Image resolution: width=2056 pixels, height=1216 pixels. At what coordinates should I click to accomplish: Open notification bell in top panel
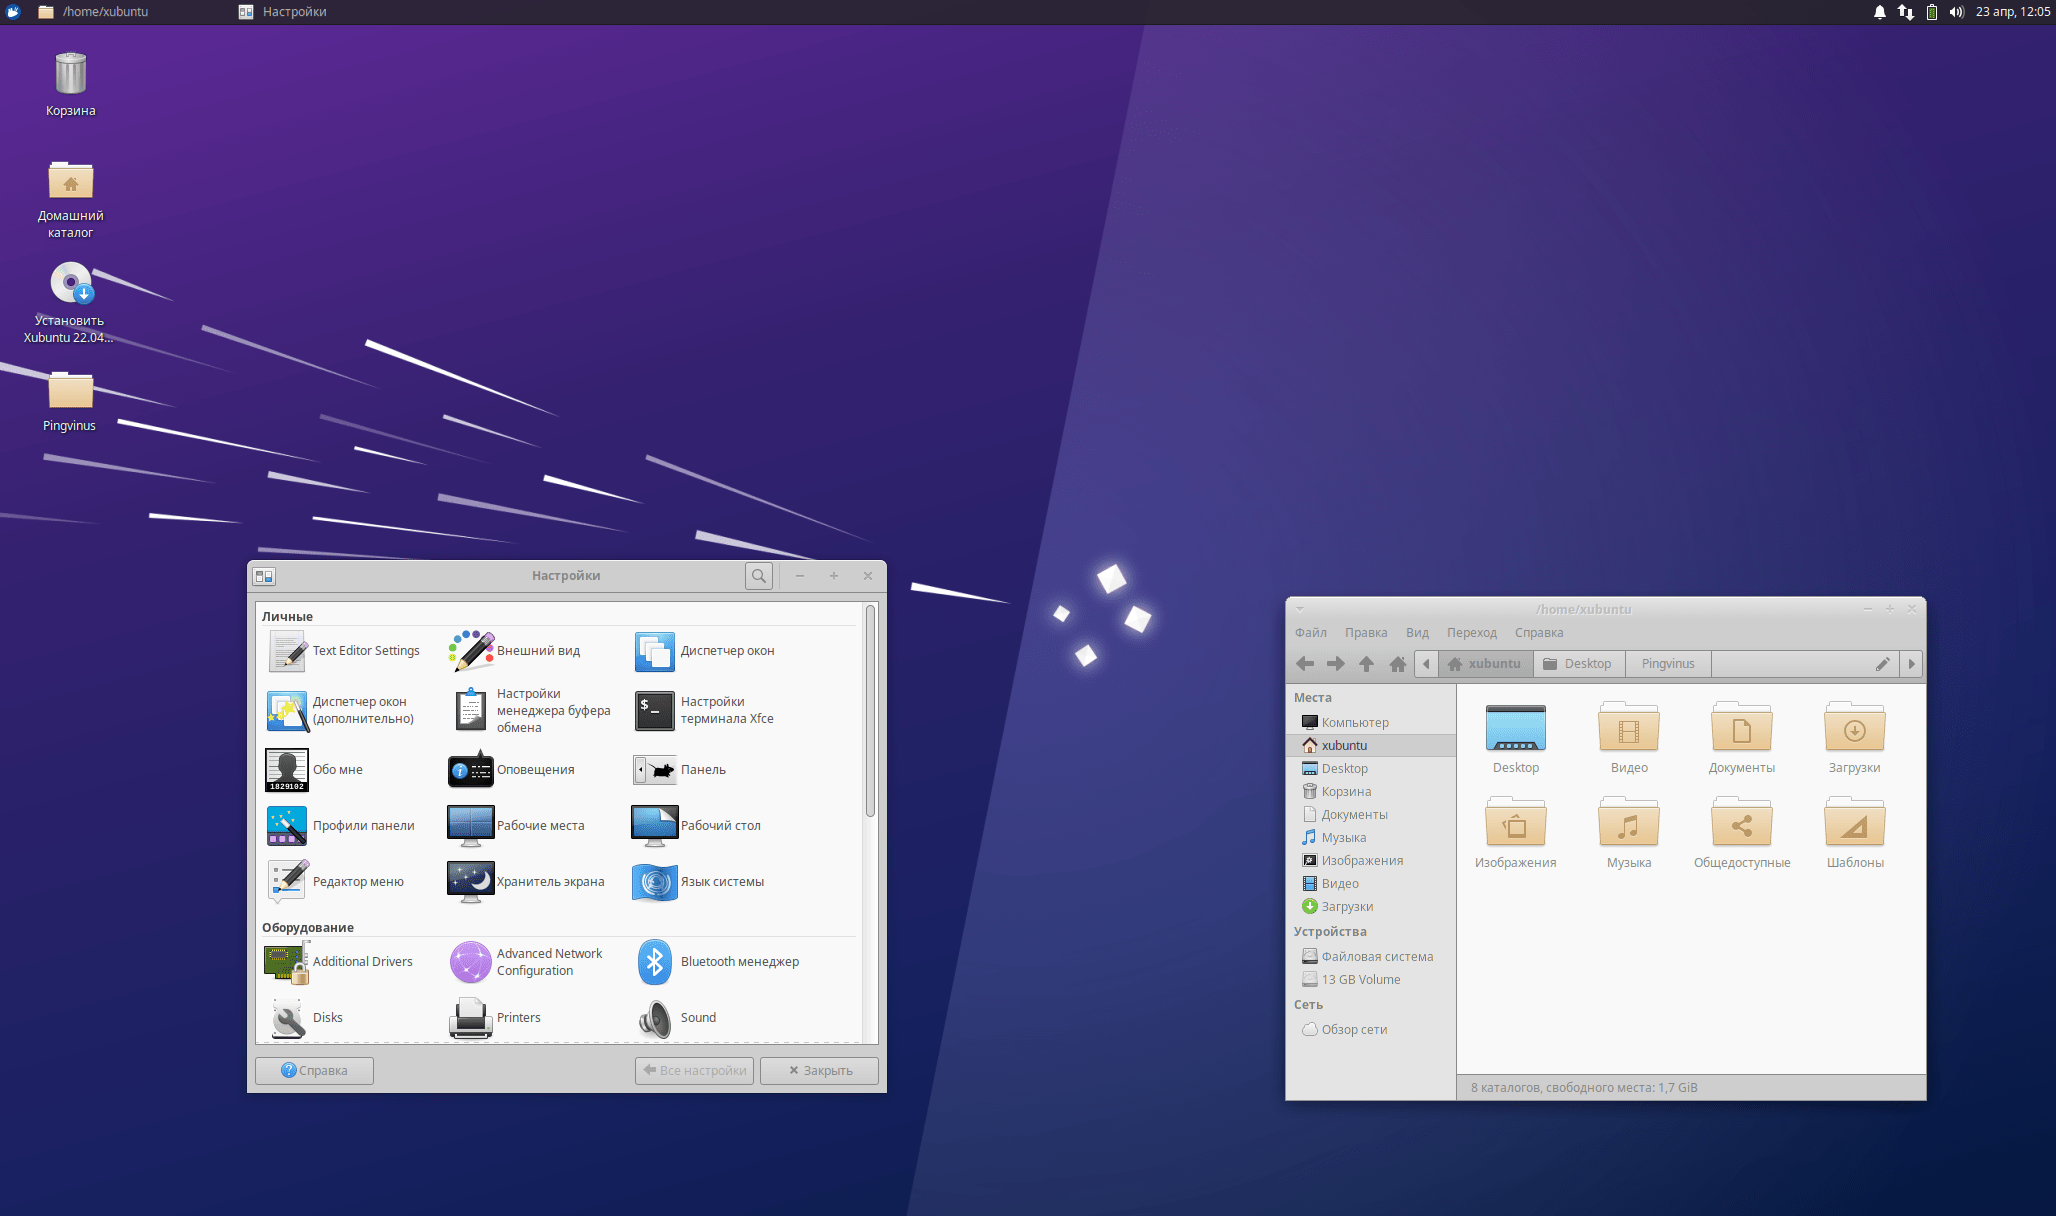(x=1879, y=12)
